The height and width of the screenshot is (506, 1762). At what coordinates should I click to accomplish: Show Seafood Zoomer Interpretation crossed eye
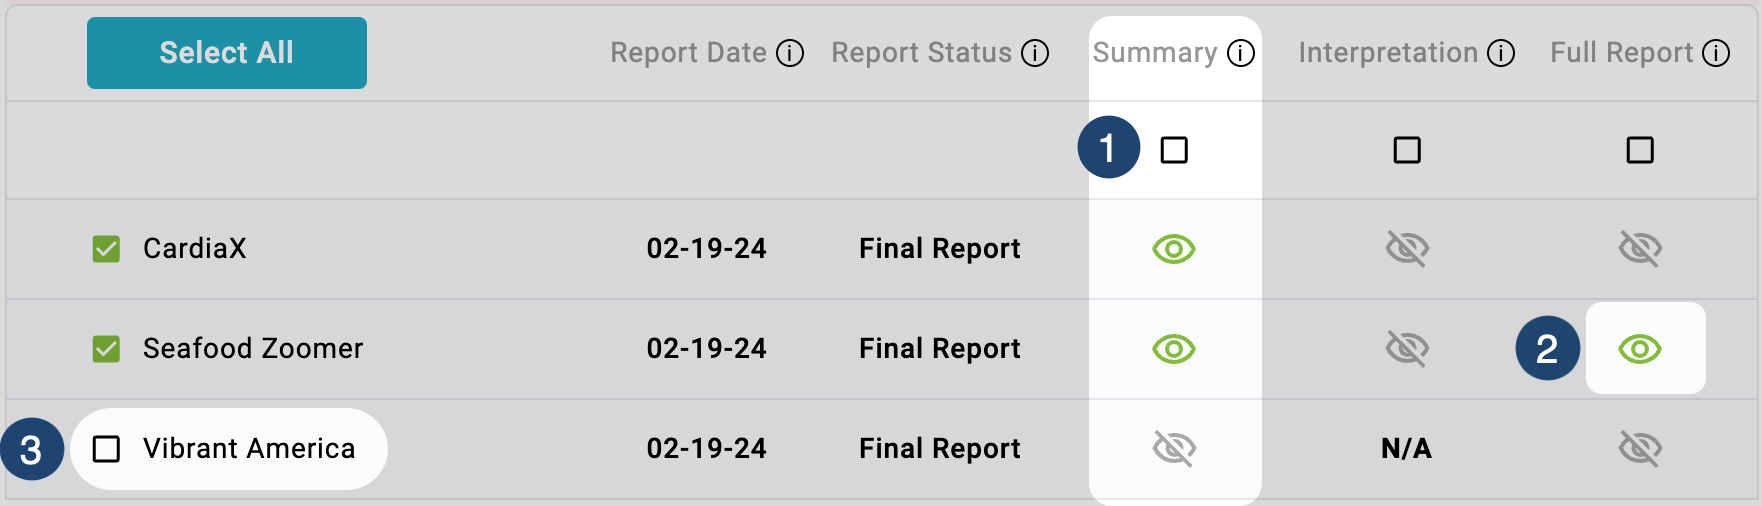click(x=1407, y=349)
